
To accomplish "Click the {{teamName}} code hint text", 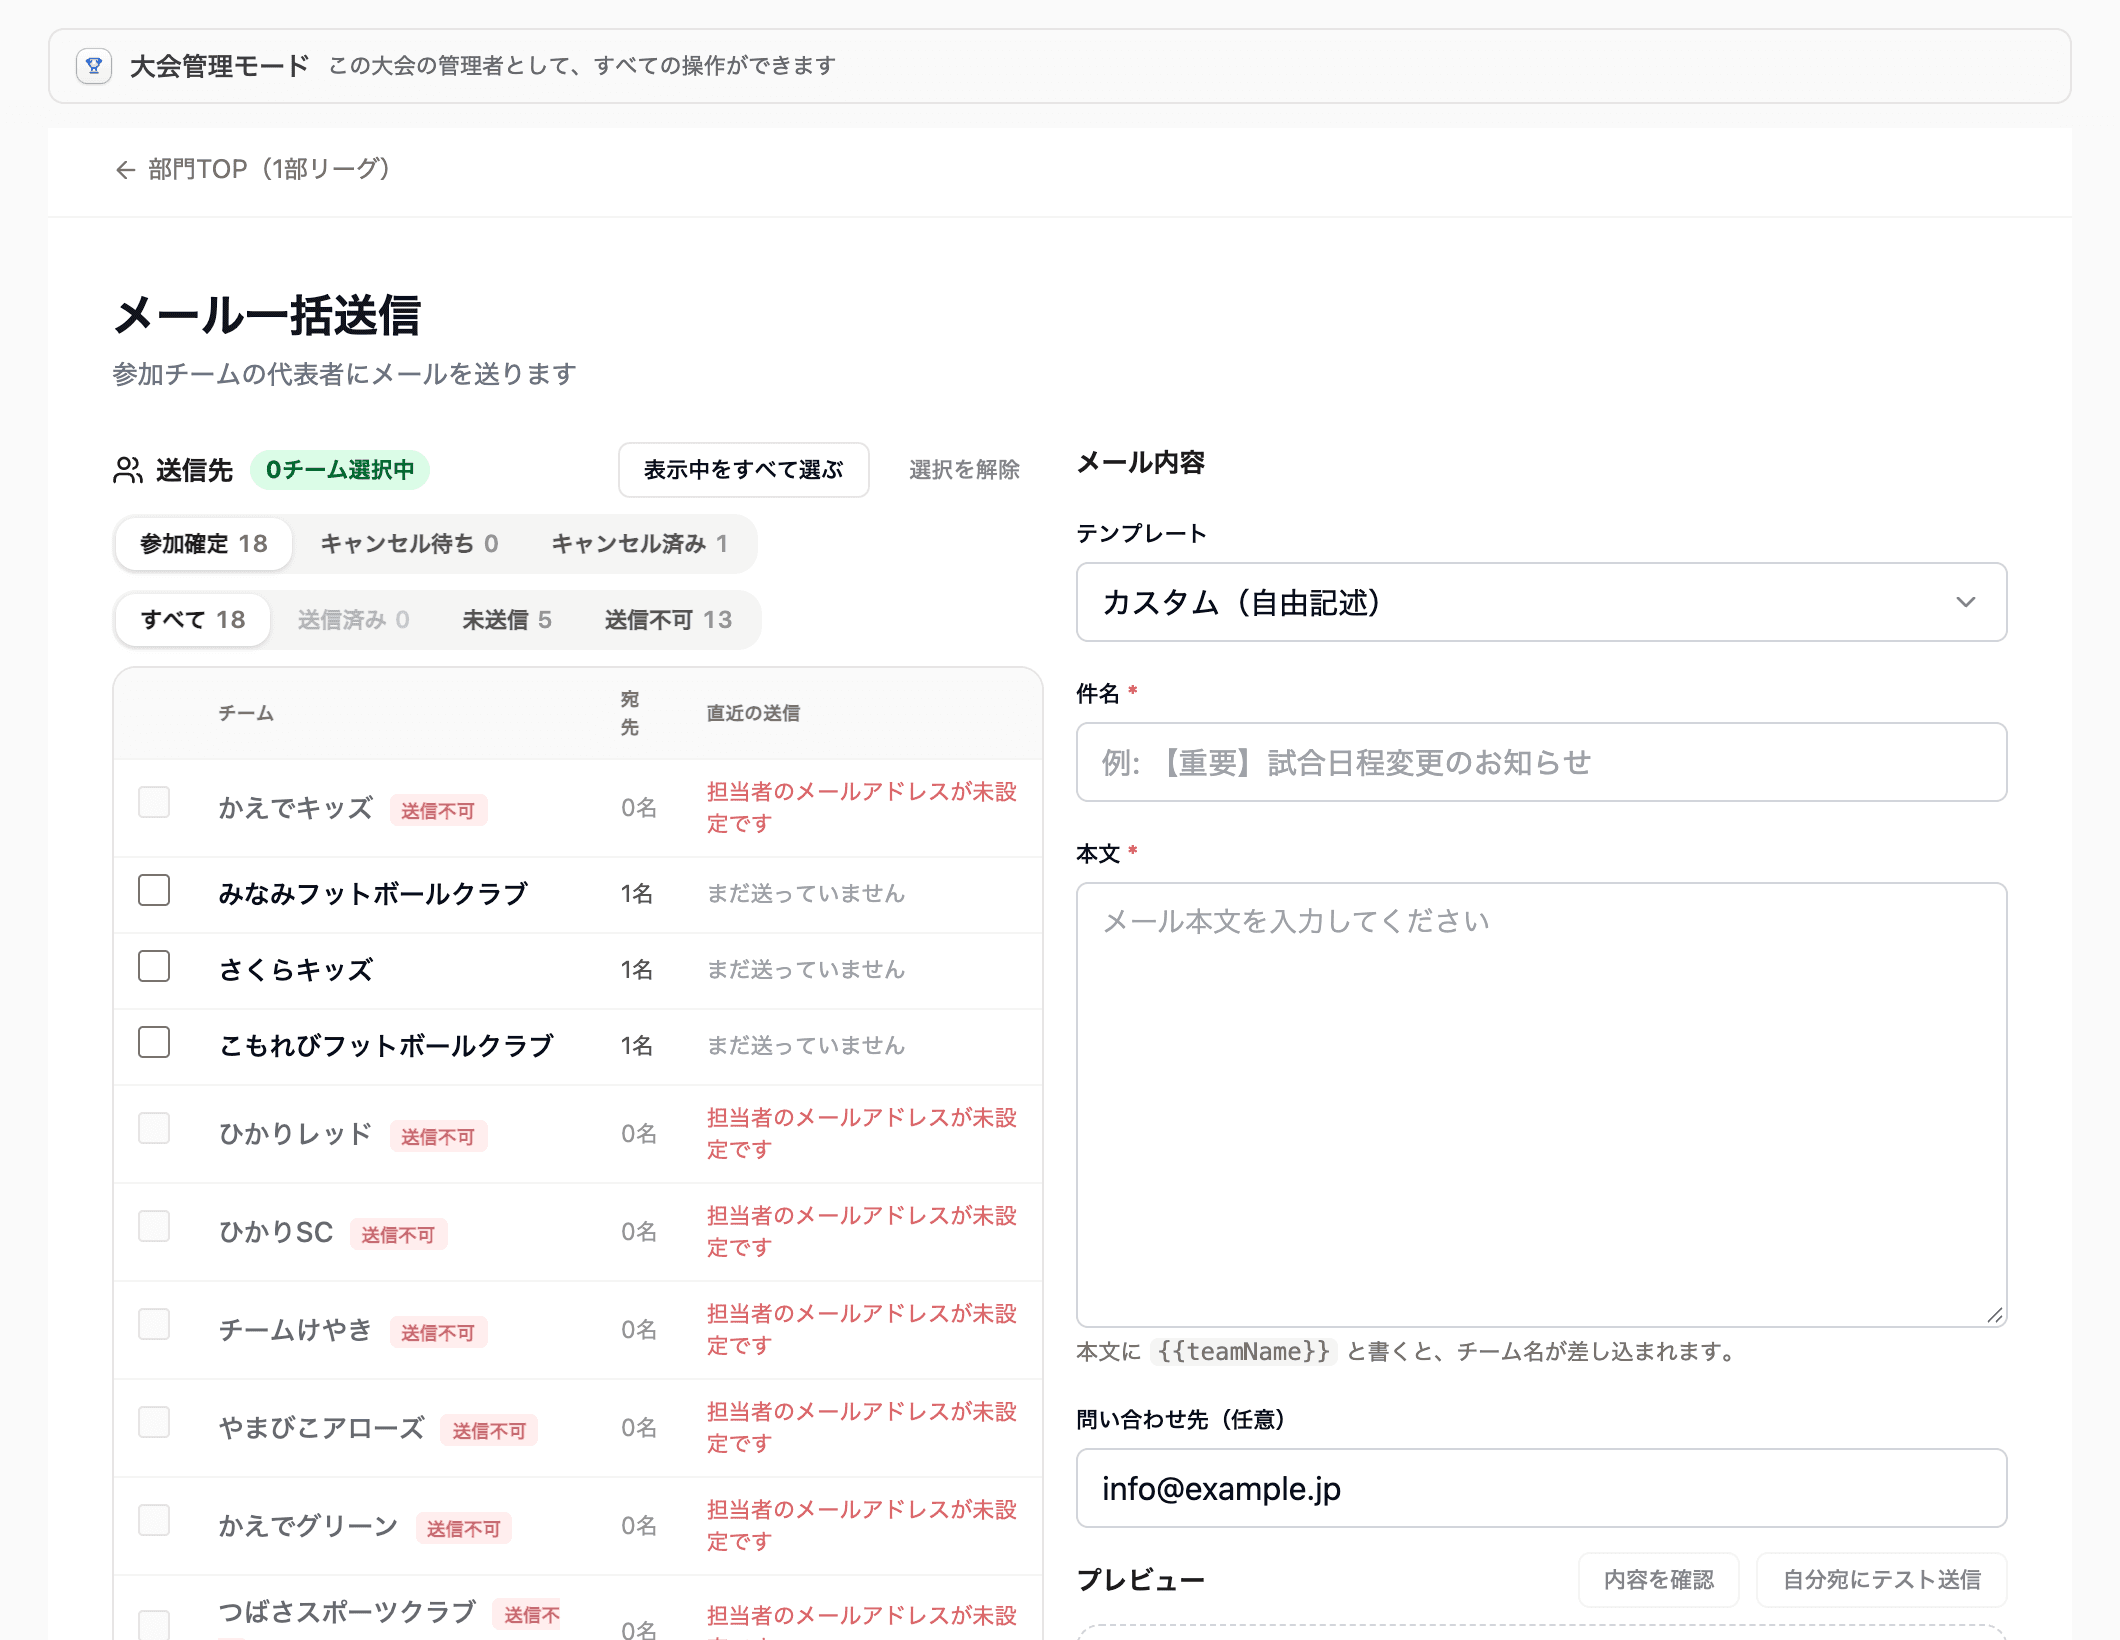I will [1243, 1352].
